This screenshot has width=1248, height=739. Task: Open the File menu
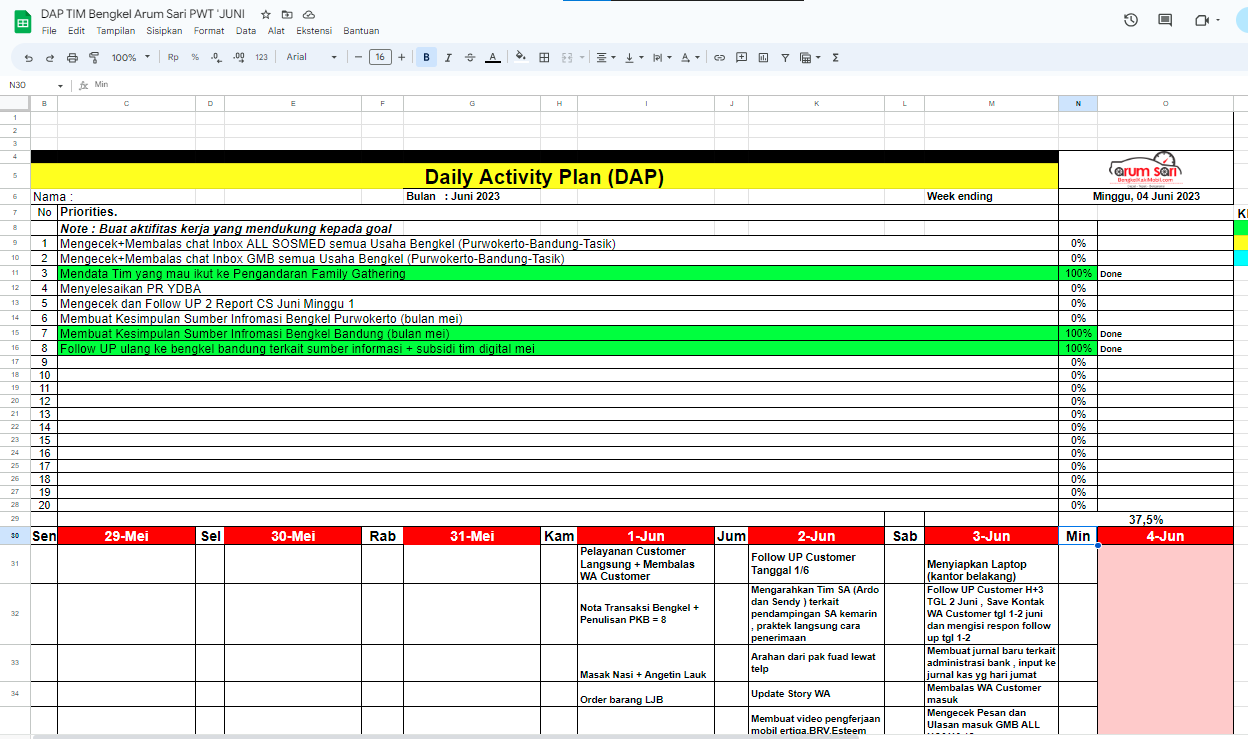[49, 31]
